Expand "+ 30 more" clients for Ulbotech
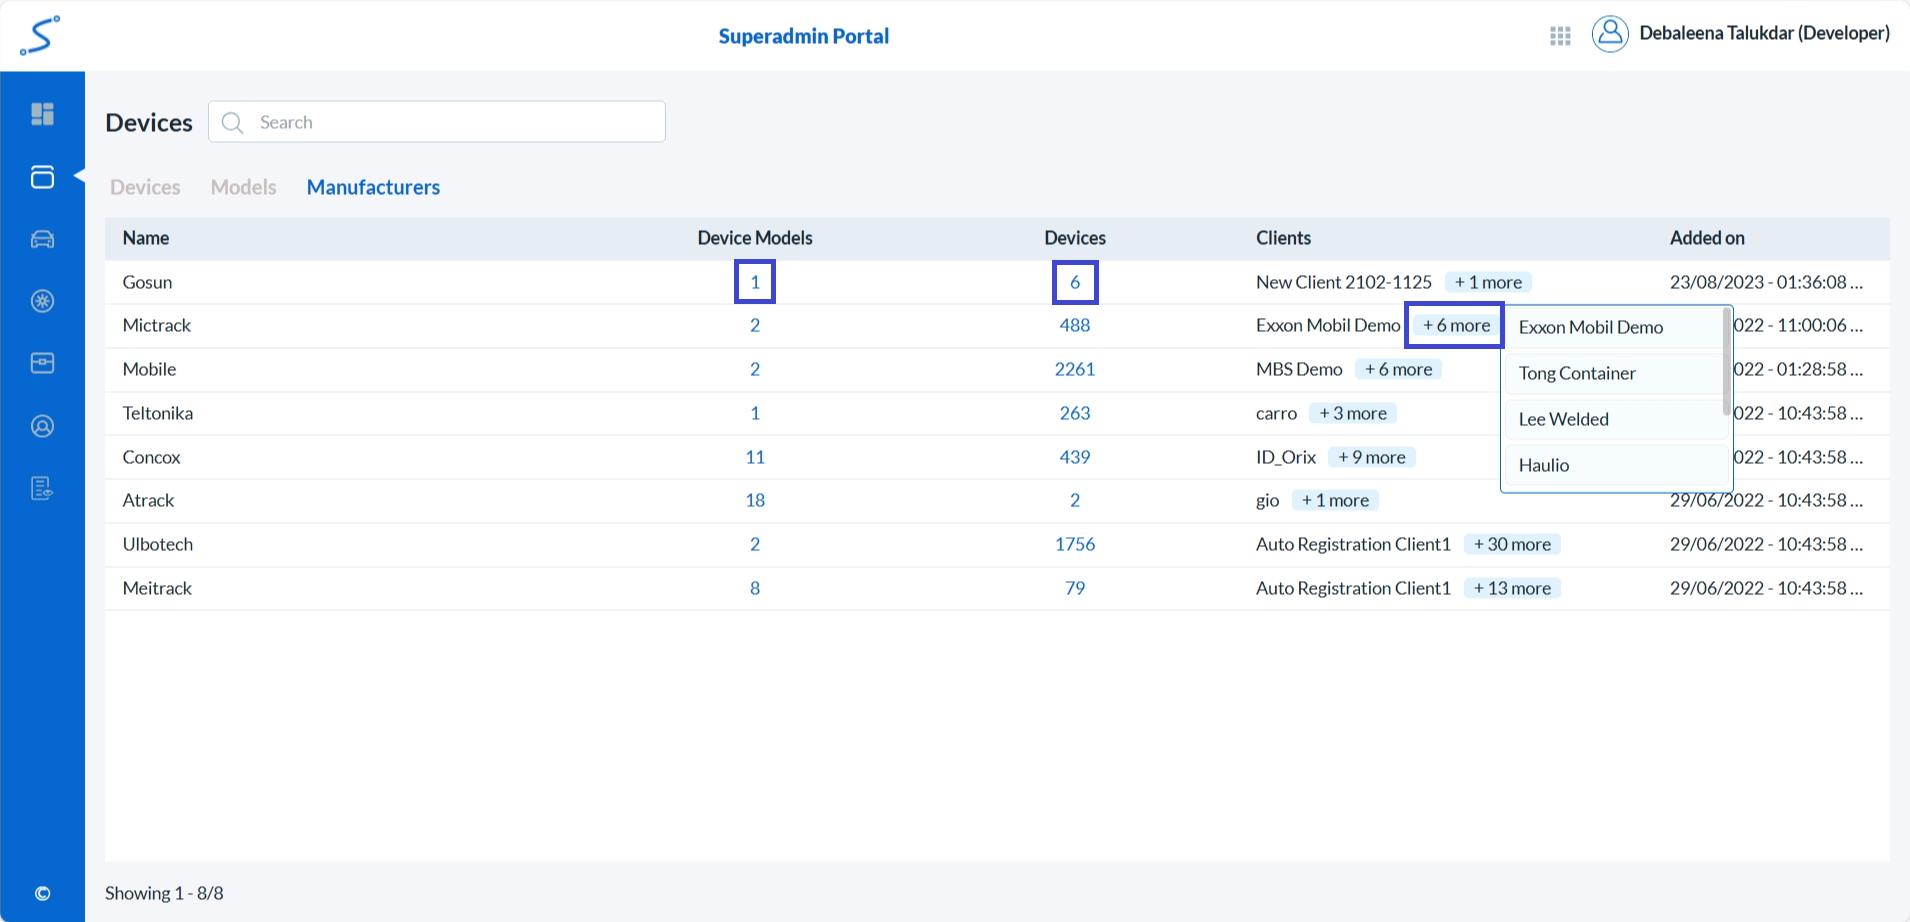Viewport: 1910px width, 922px height. 1512,544
